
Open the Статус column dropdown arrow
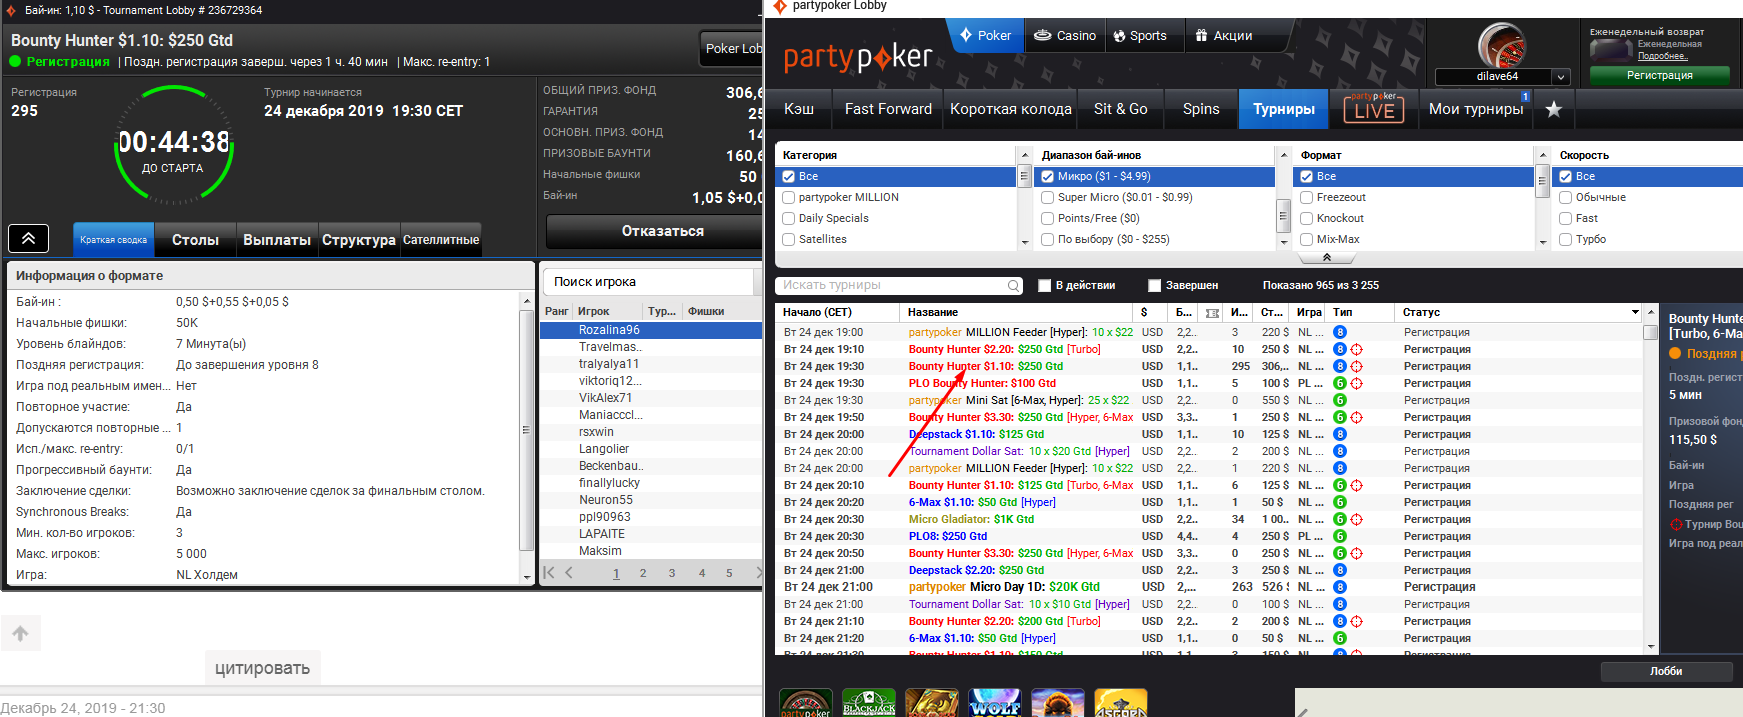(1636, 312)
